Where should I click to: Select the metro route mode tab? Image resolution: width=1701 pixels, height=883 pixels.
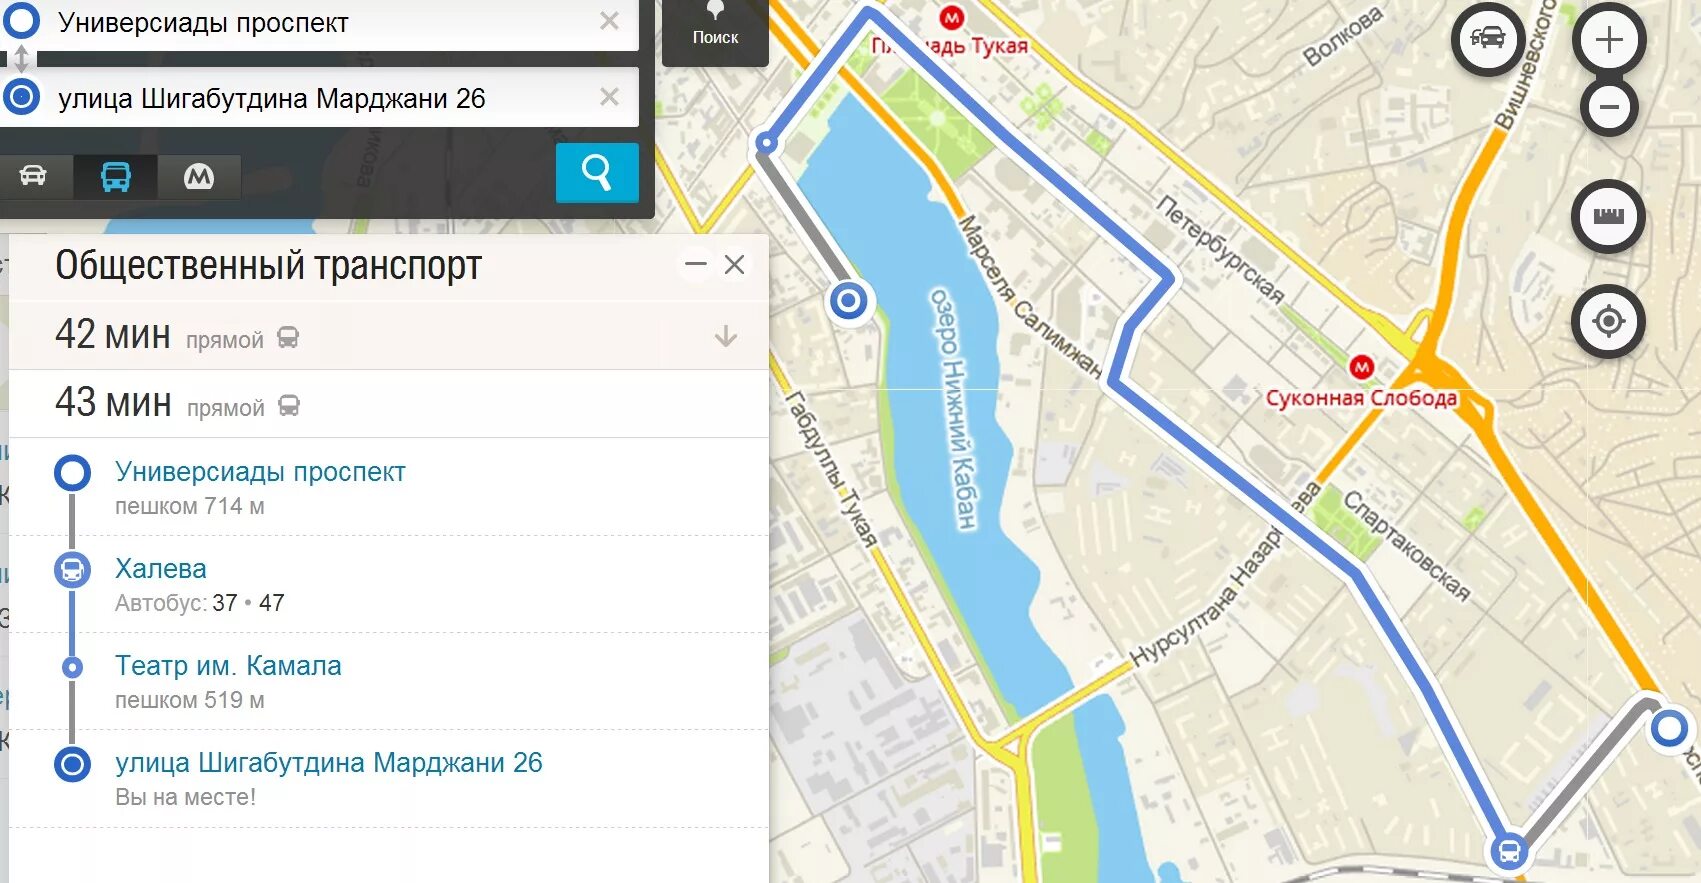(x=199, y=177)
